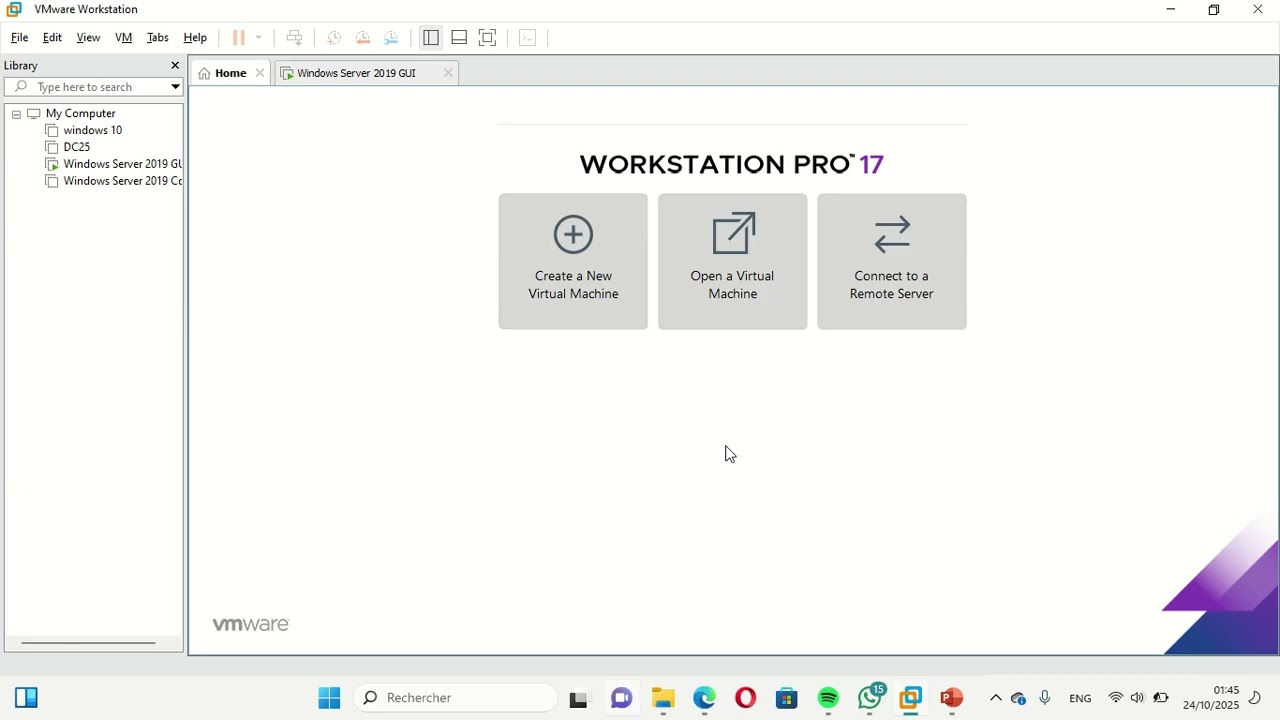Enter full screen mode icon
Viewport: 1280px width, 720px height.
[x=488, y=38]
